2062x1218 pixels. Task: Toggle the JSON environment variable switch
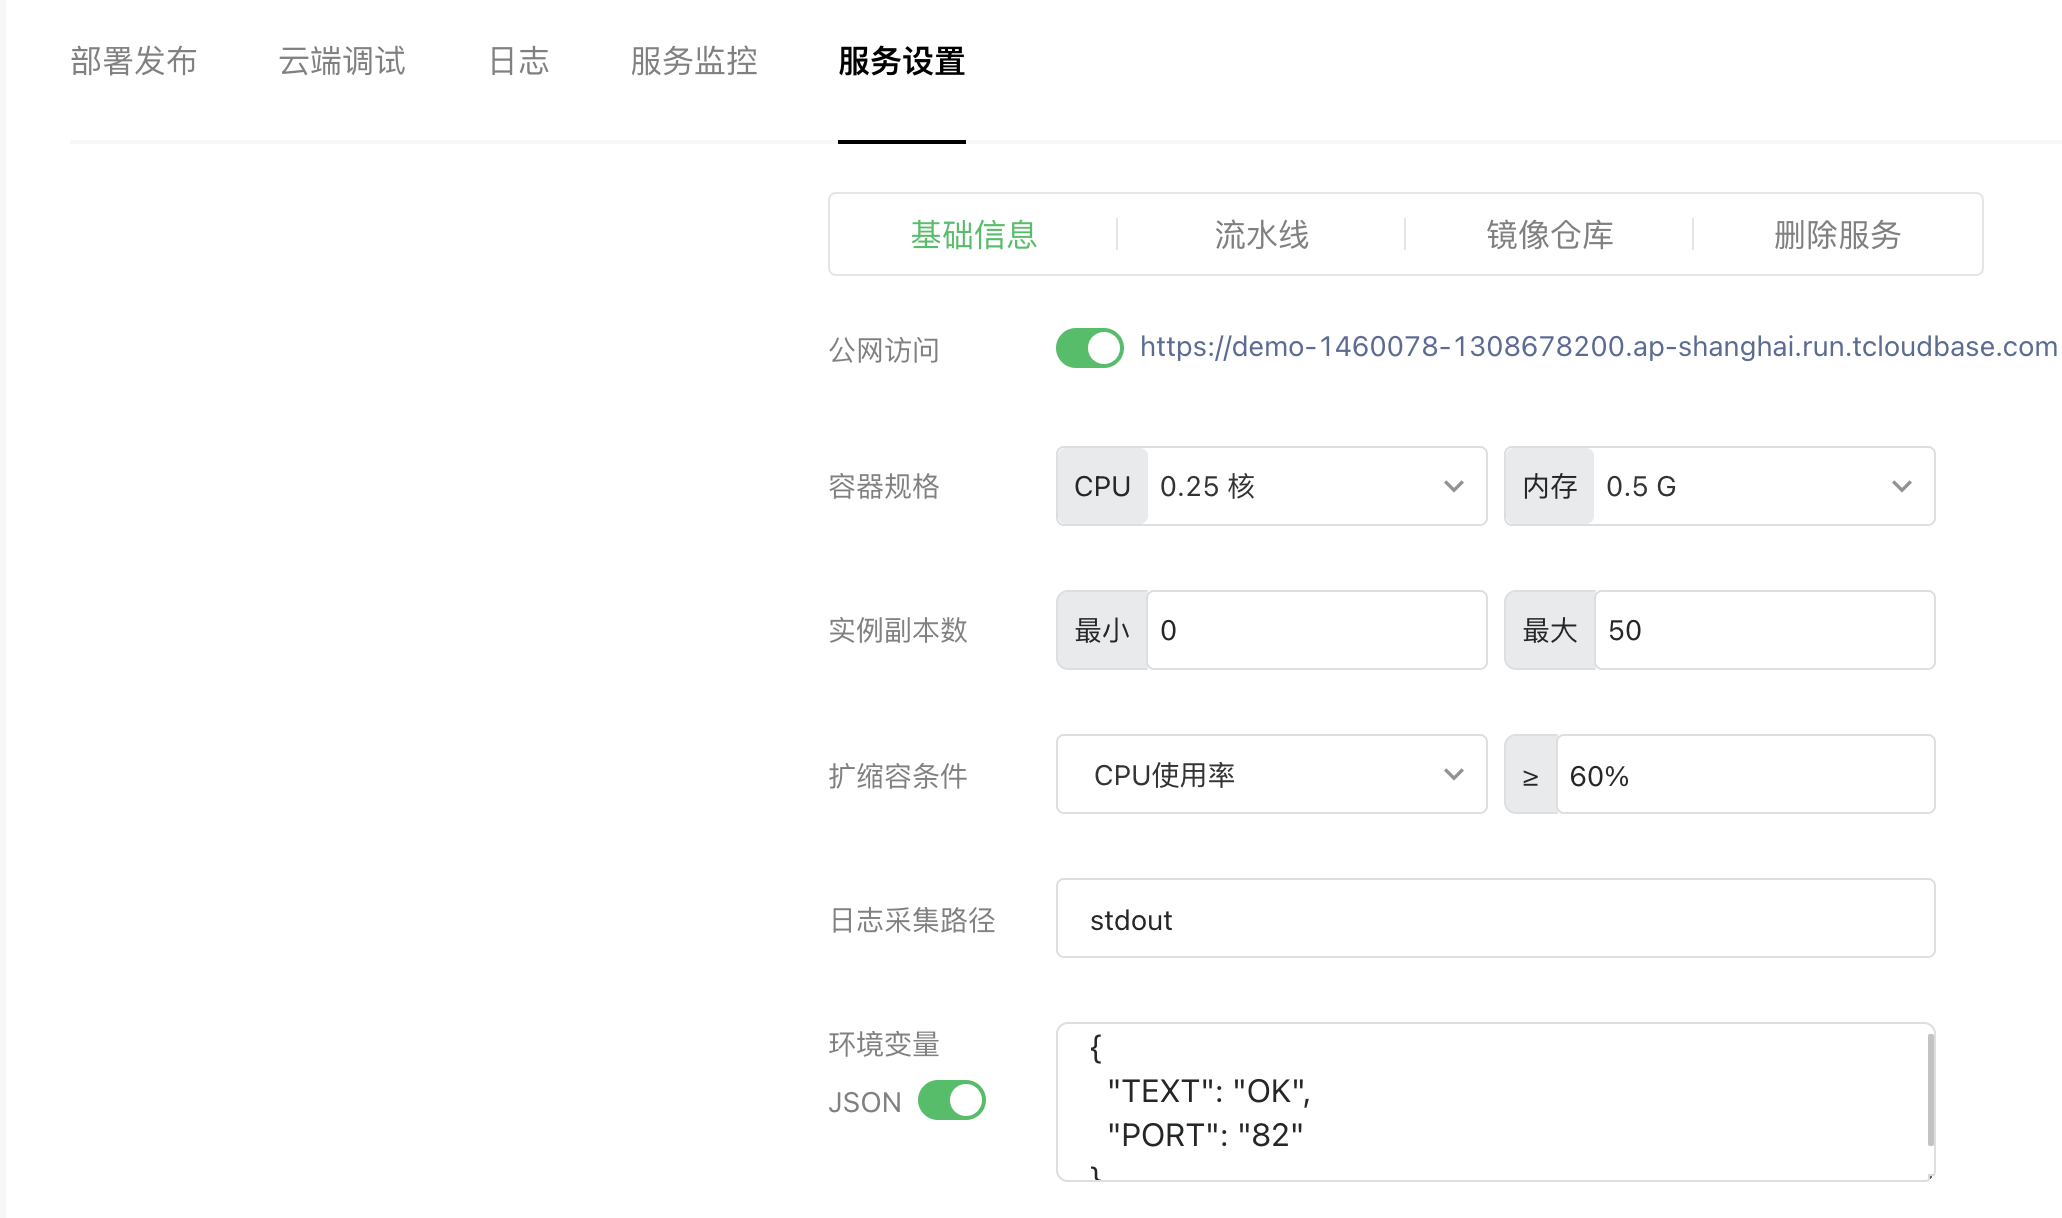(x=951, y=1100)
